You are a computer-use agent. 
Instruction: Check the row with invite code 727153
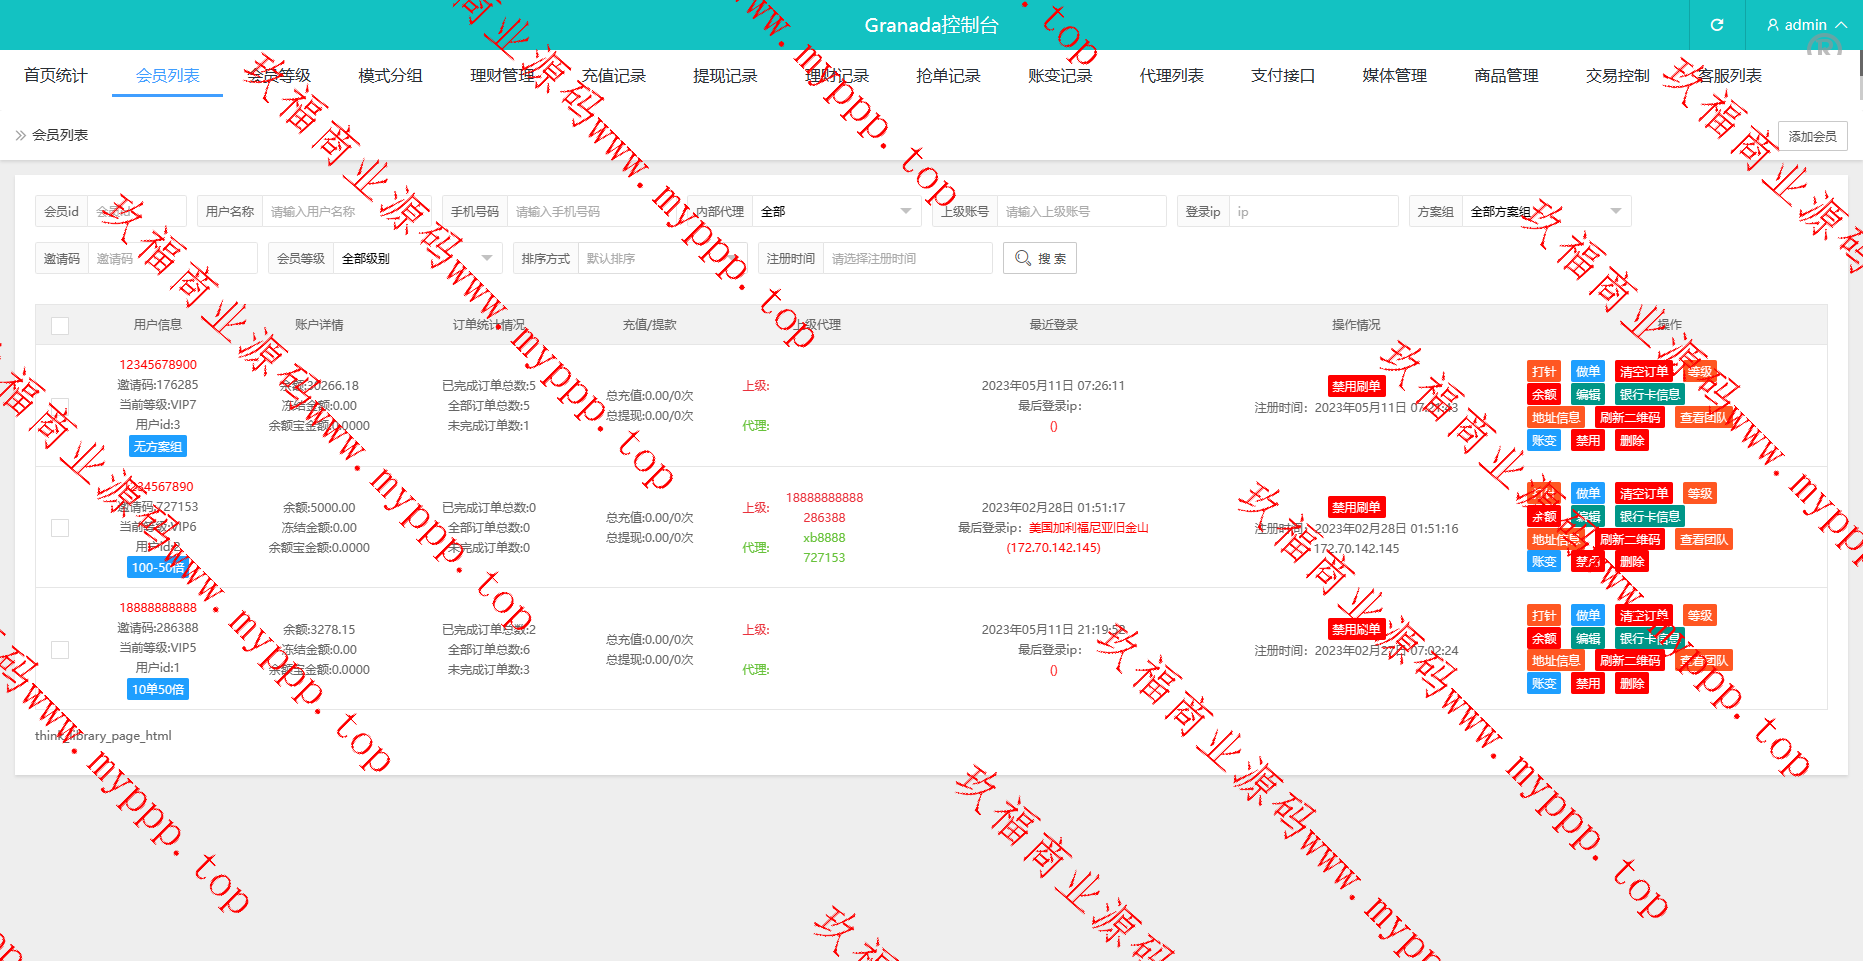coord(60,528)
